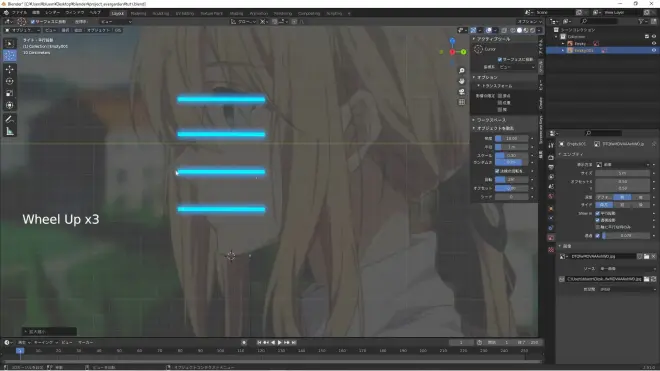This screenshot has height=371, width=660.
Task: Open the Physics properties tab icon
Action: 551,218
